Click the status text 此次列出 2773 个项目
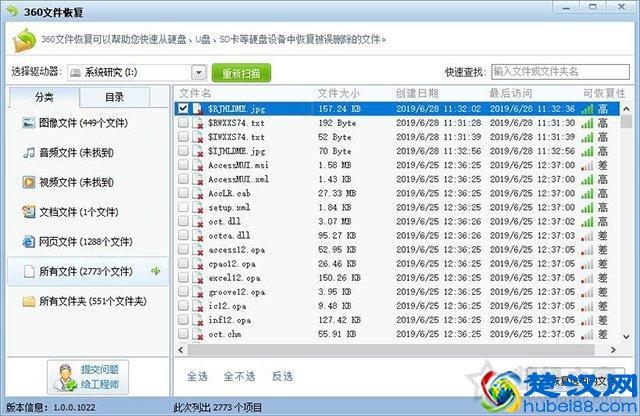Viewport: 640px width, 416px height. [x=218, y=407]
